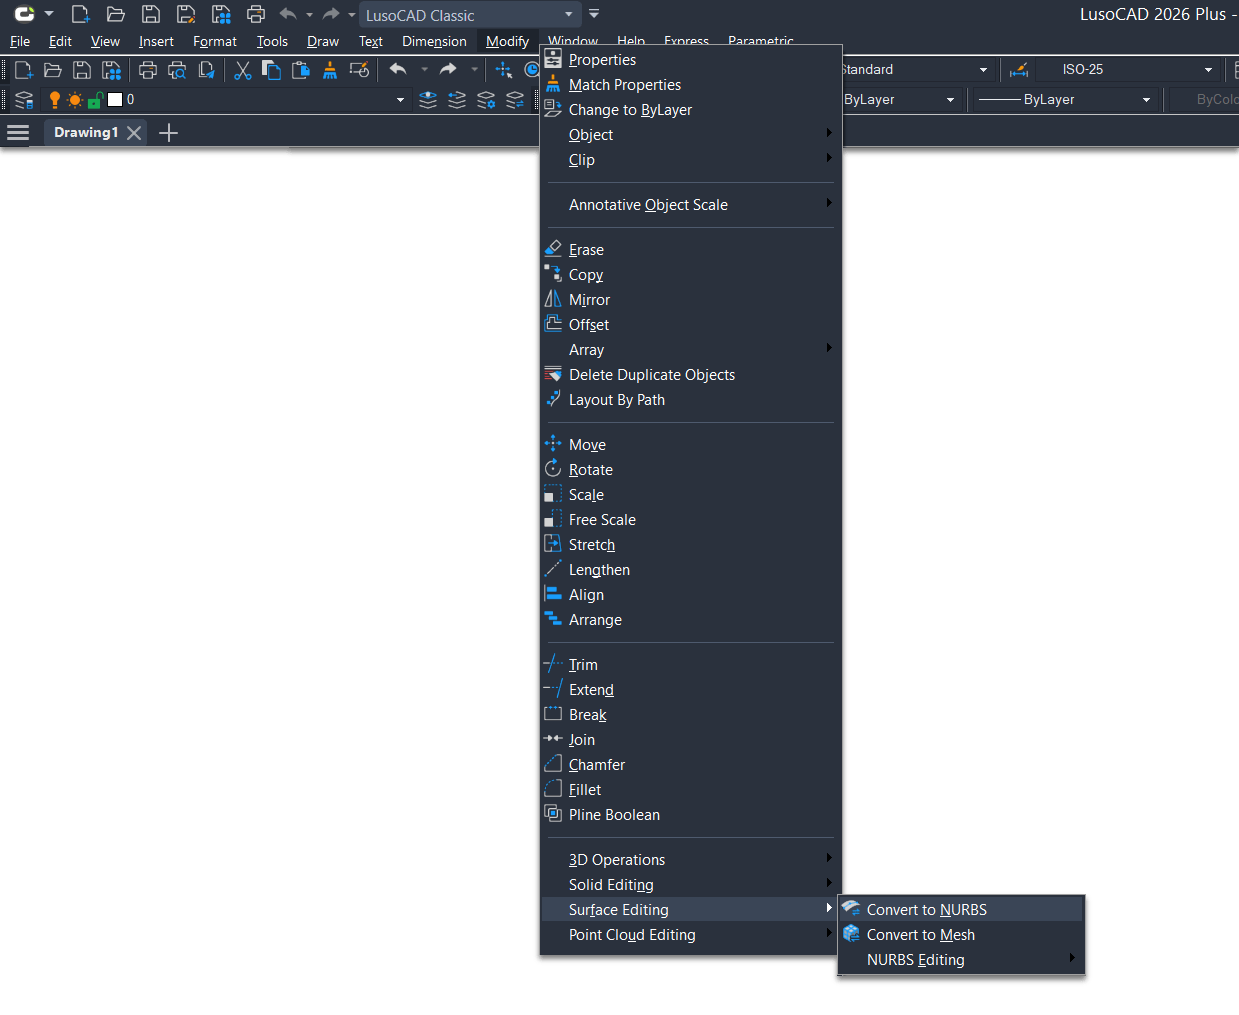Screen dimensions: 1239x1015
Task: Toggle layer 0 lock padlock icon
Action: pos(95,100)
